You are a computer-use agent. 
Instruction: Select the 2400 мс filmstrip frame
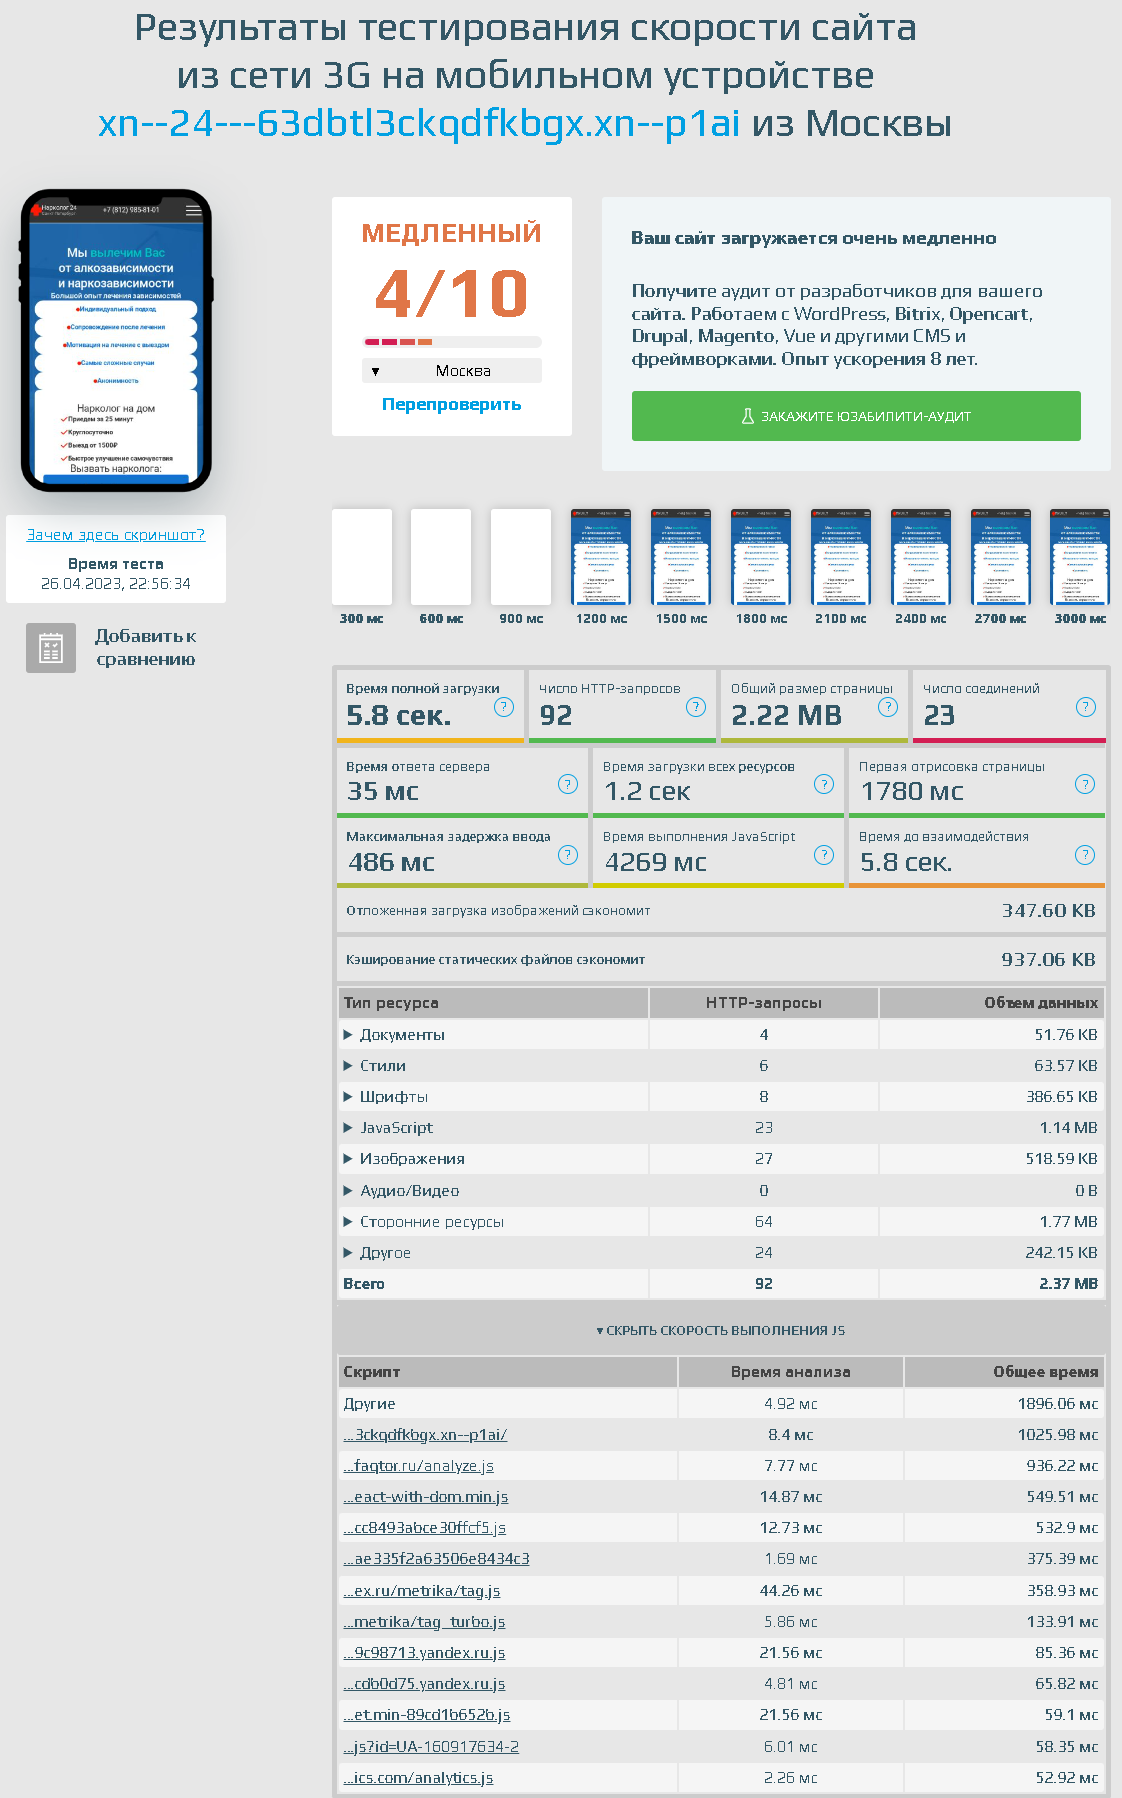pos(921,557)
